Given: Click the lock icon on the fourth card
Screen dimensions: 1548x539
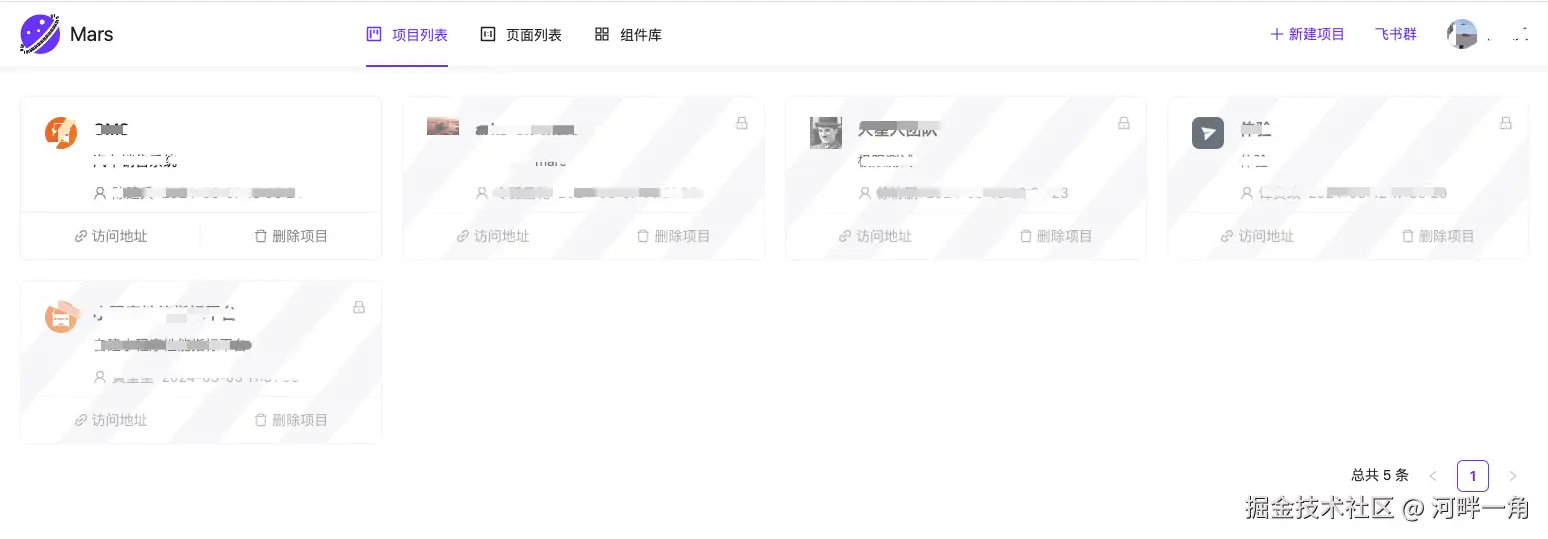Looking at the screenshot, I should [x=1506, y=123].
